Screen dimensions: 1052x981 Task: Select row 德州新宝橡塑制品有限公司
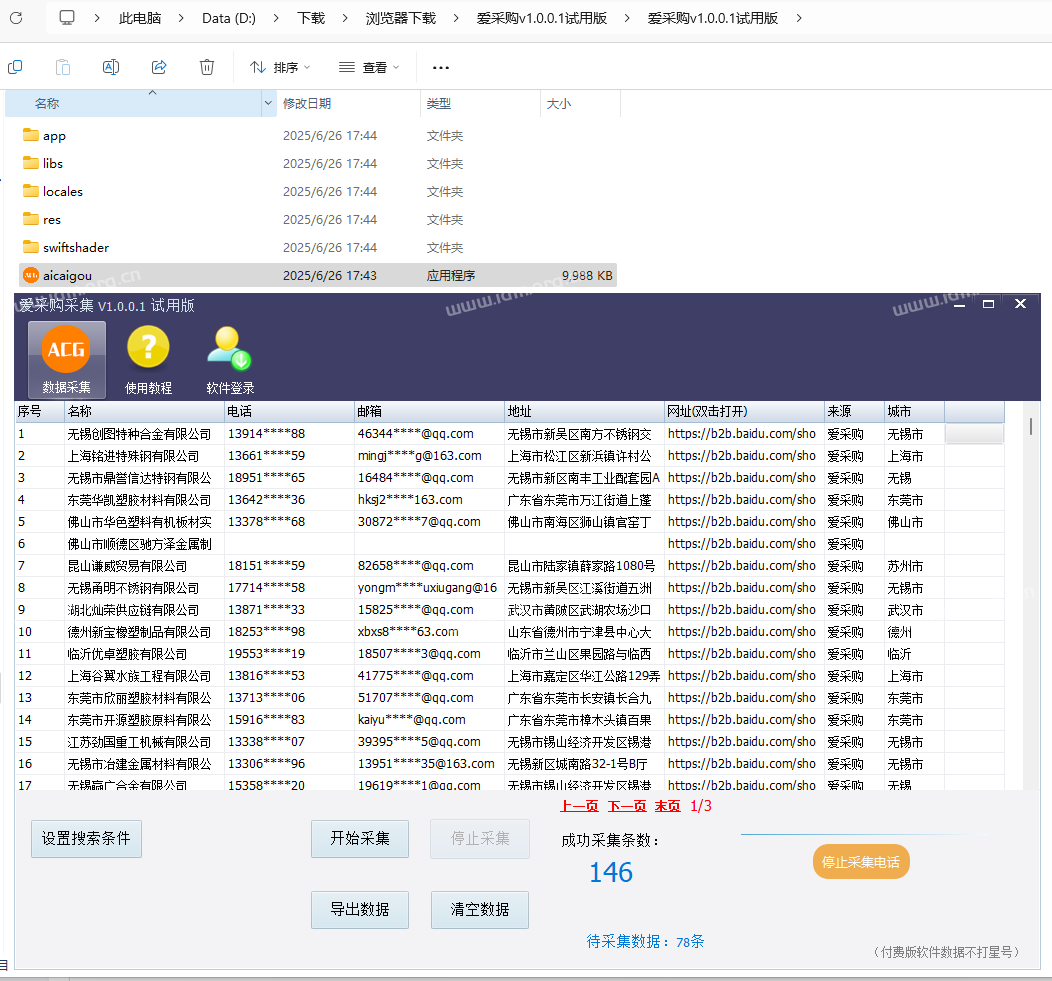(509, 632)
